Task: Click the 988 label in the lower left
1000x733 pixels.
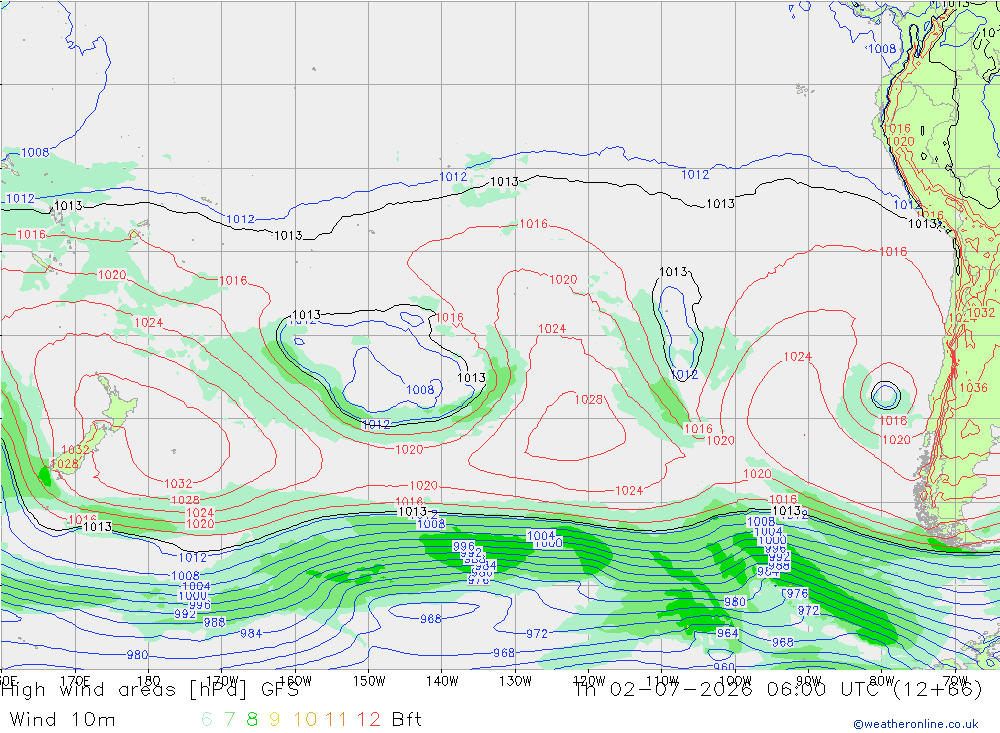Action: click(x=214, y=622)
